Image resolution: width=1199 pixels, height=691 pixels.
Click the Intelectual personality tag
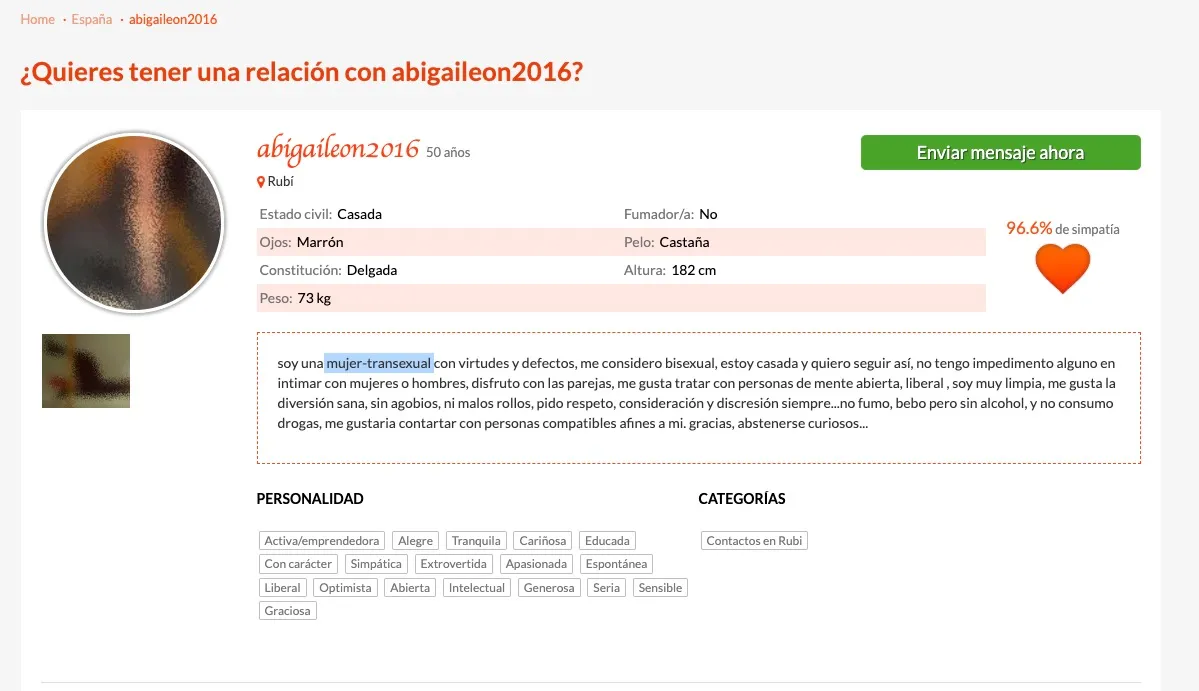point(476,588)
